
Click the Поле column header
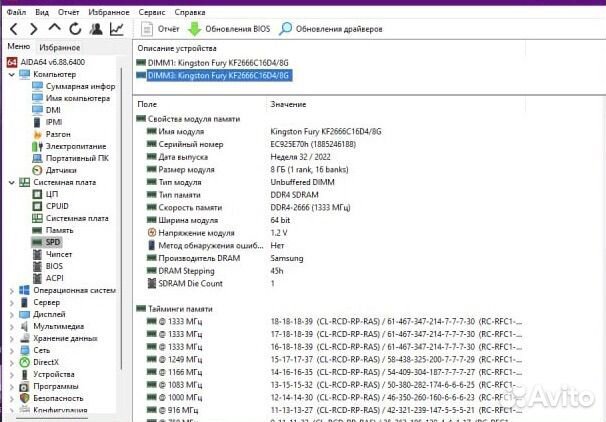point(147,104)
